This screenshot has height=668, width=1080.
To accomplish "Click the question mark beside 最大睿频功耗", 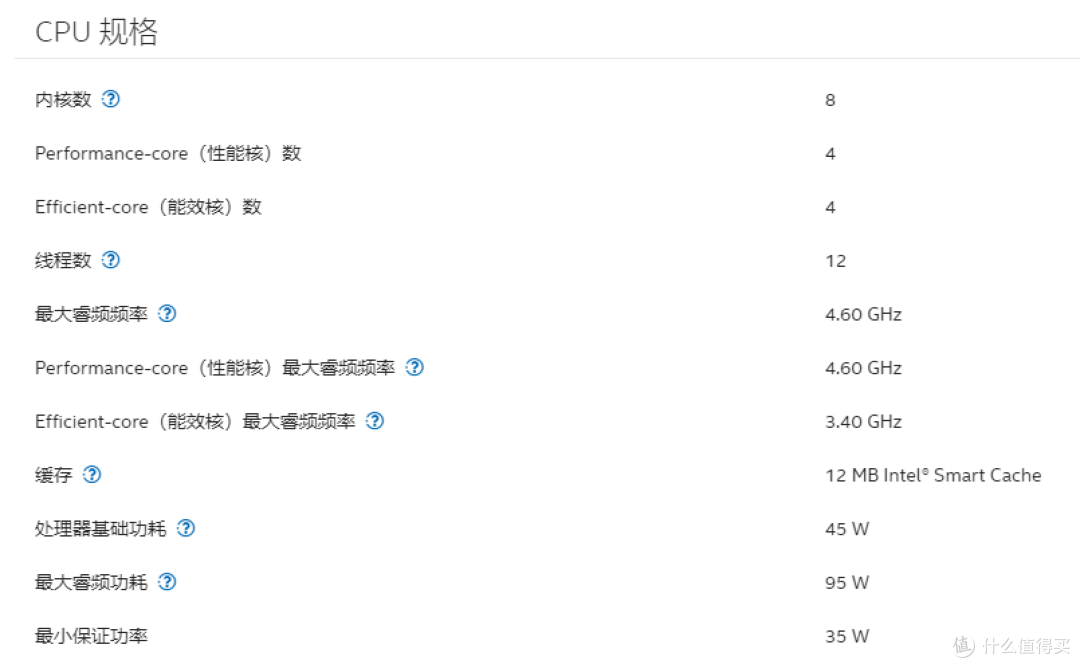I will [167, 582].
